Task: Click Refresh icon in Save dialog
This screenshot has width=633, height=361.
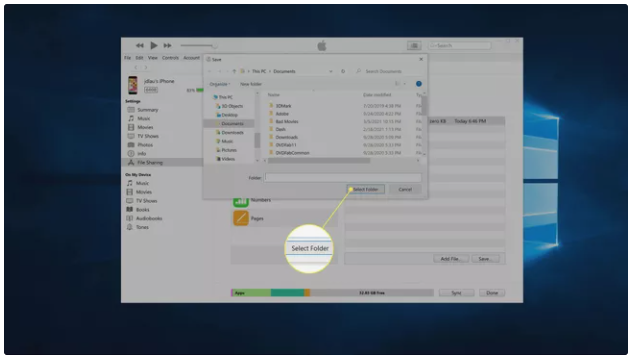Action: pyautogui.click(x=343, y=71)
